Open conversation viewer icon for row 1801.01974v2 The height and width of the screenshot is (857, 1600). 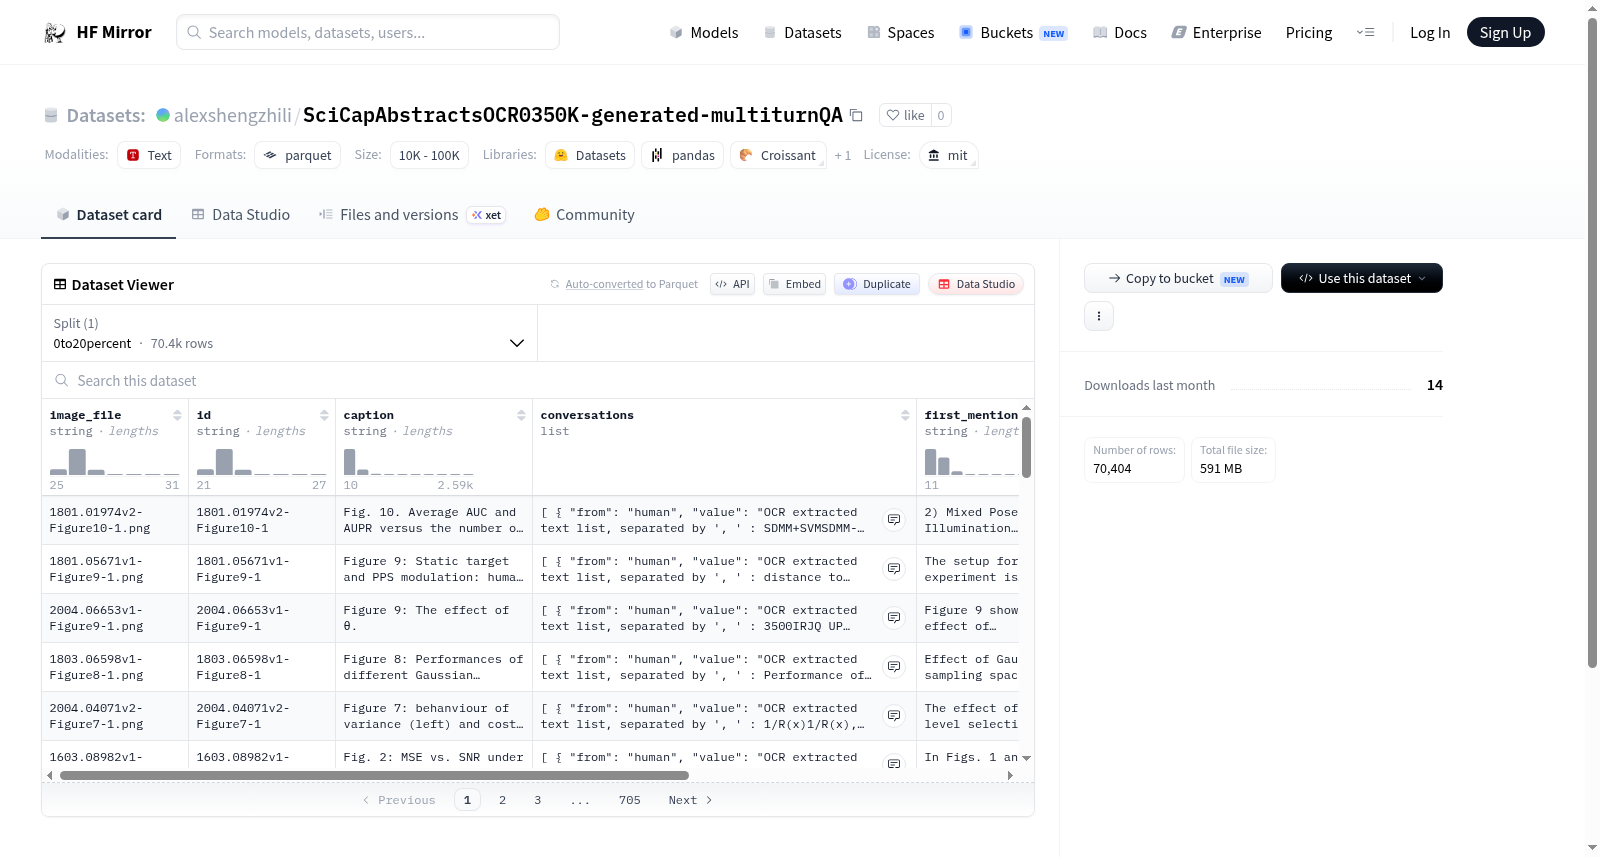pyautogui.click(x=894, y=520)
